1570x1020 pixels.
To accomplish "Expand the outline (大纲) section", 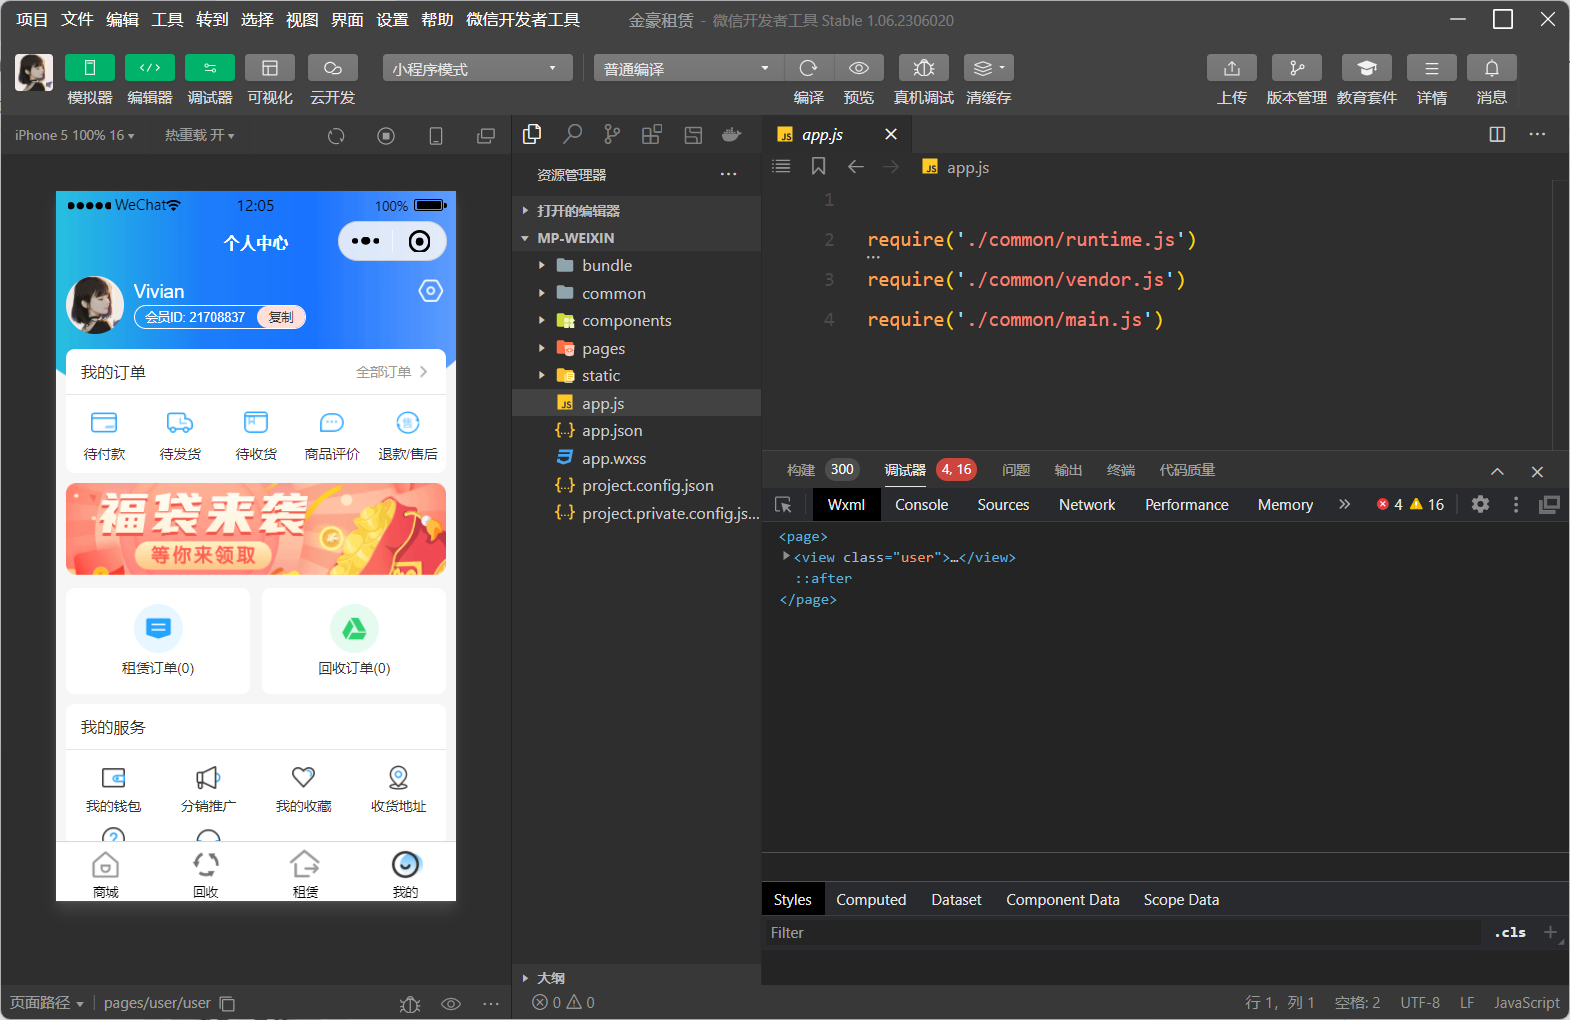I will click(636, 978).
